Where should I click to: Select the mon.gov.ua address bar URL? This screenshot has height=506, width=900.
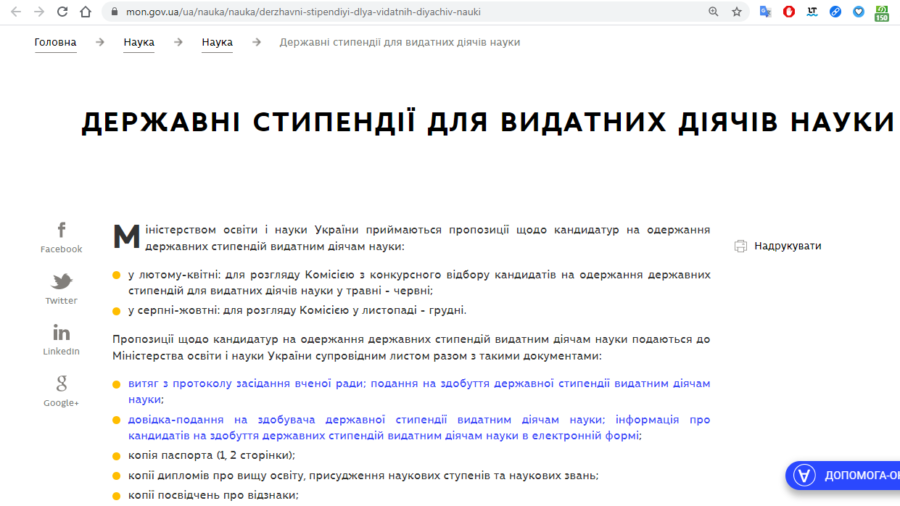[303, 11]
